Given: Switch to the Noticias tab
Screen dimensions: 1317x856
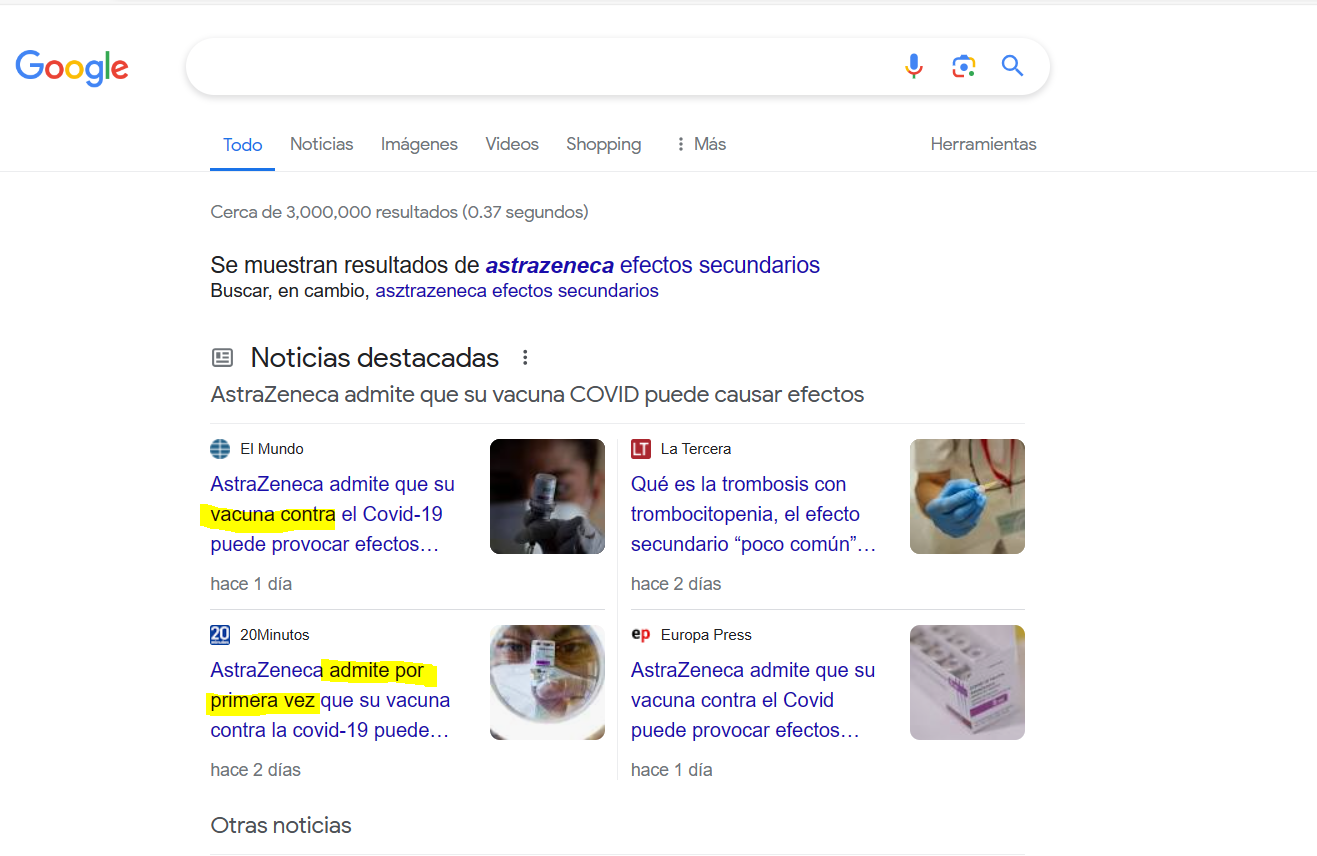Looking at the screenshot, I should coord(322,144).
